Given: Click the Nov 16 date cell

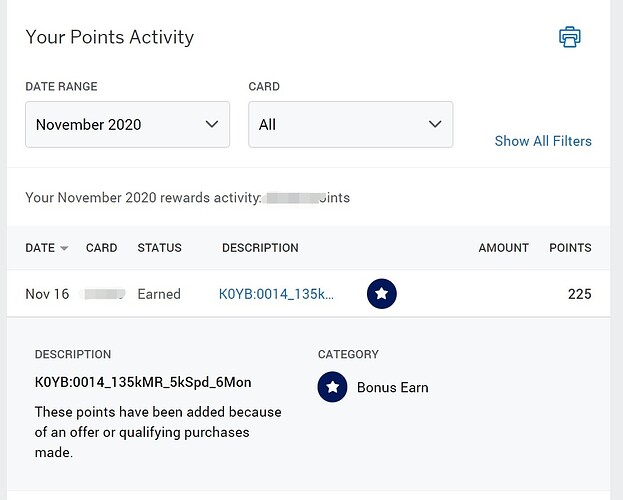Looking at the screenshot, I should pos(47,294).
